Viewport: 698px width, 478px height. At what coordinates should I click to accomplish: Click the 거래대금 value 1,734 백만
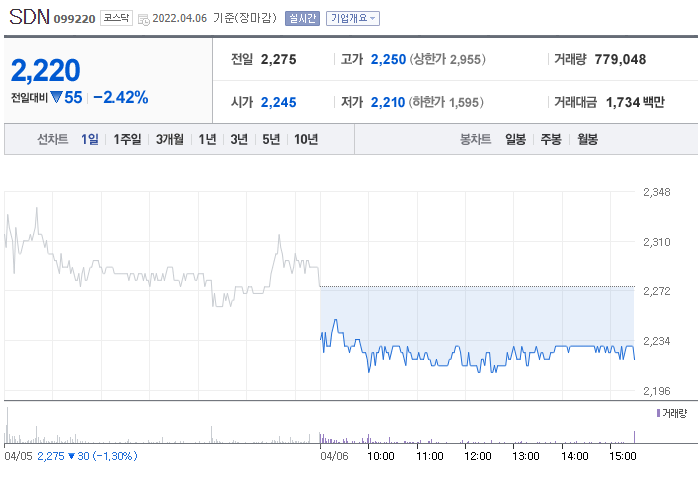635,102
